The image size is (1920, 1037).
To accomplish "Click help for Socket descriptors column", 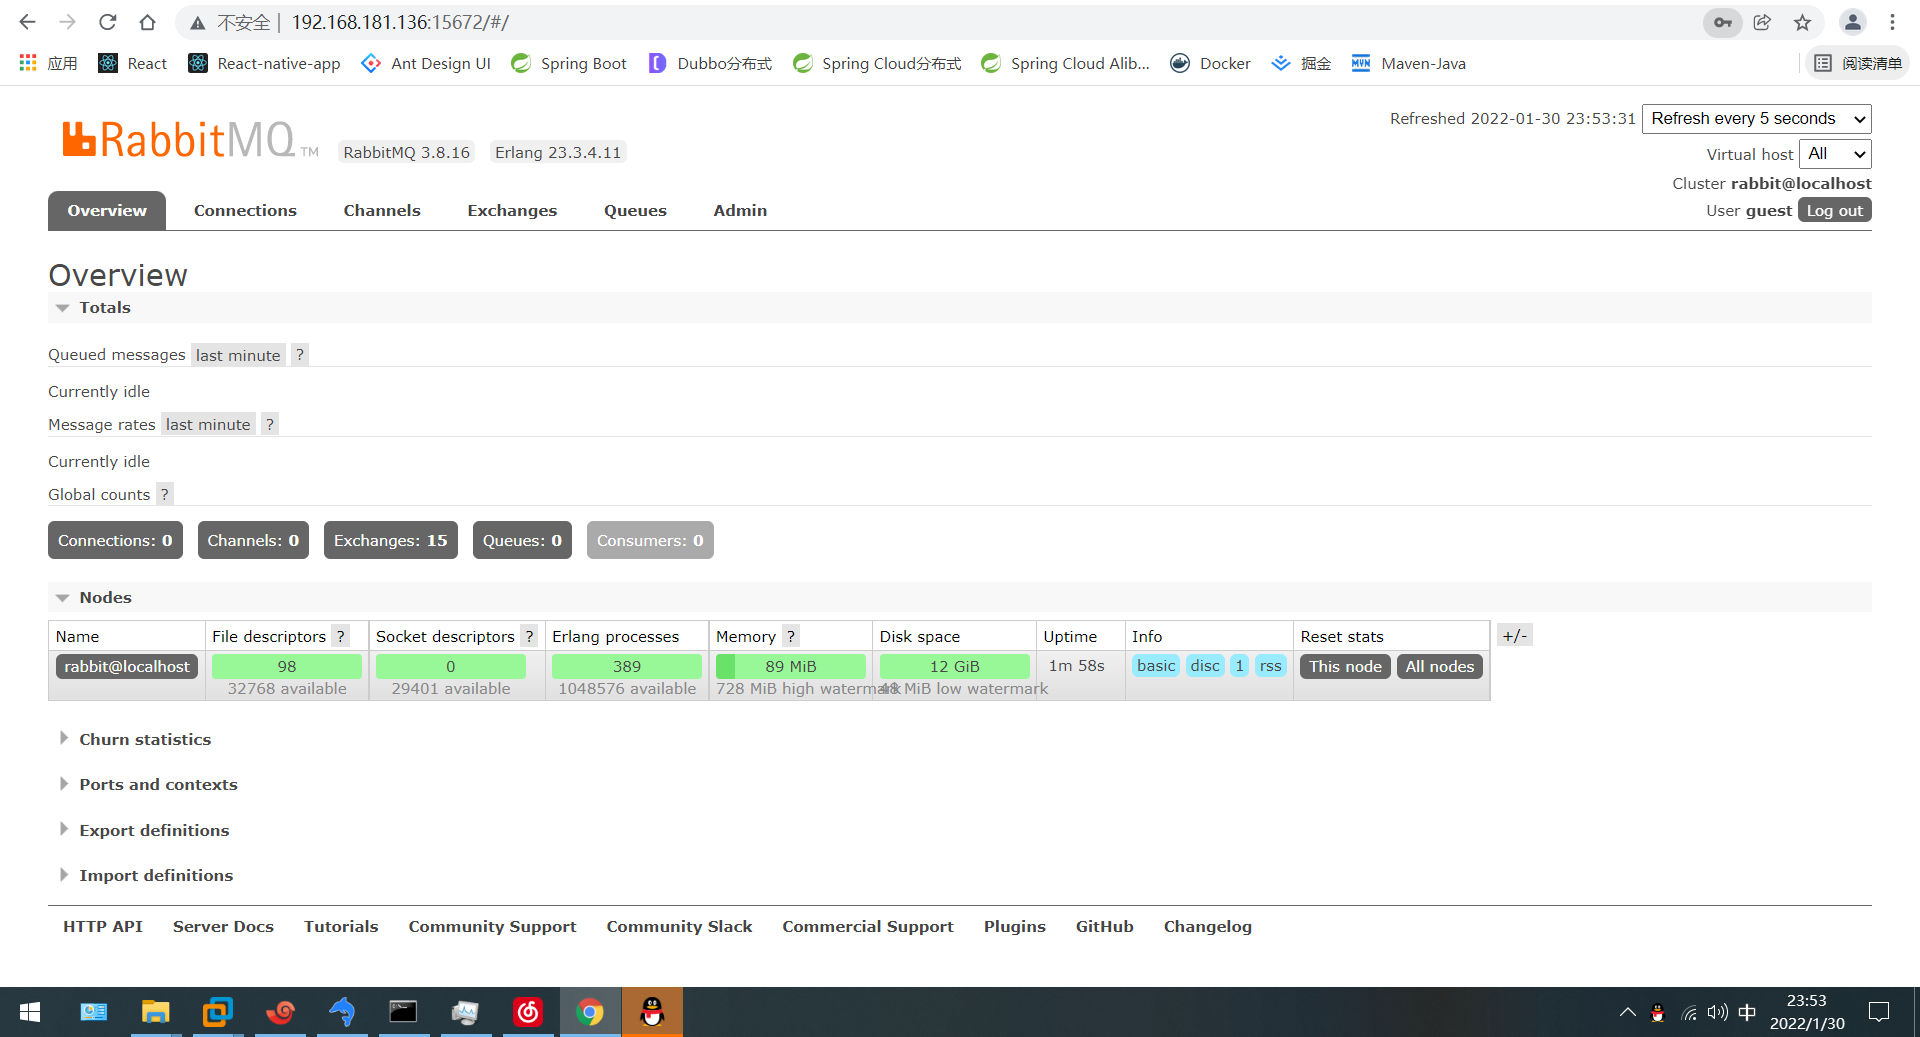I will click(529, 636).
